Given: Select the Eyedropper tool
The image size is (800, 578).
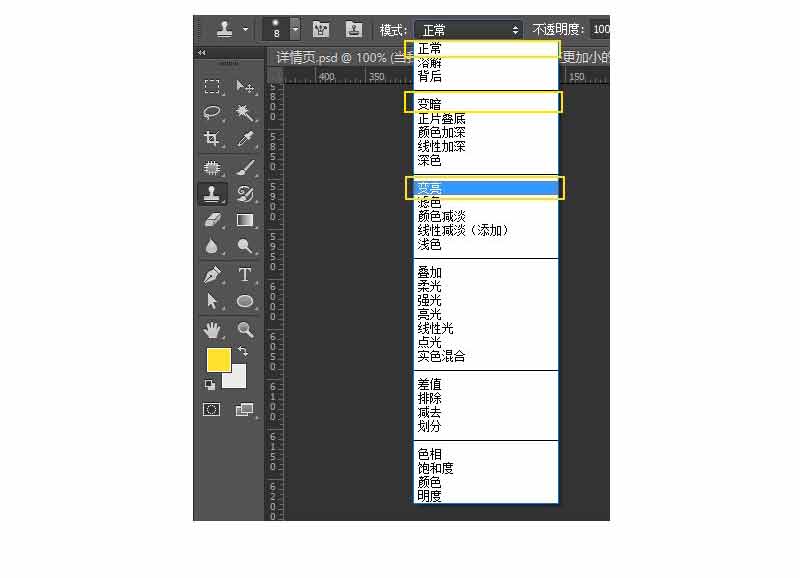Looking at the screenshot, I should (x=244, y=138).
